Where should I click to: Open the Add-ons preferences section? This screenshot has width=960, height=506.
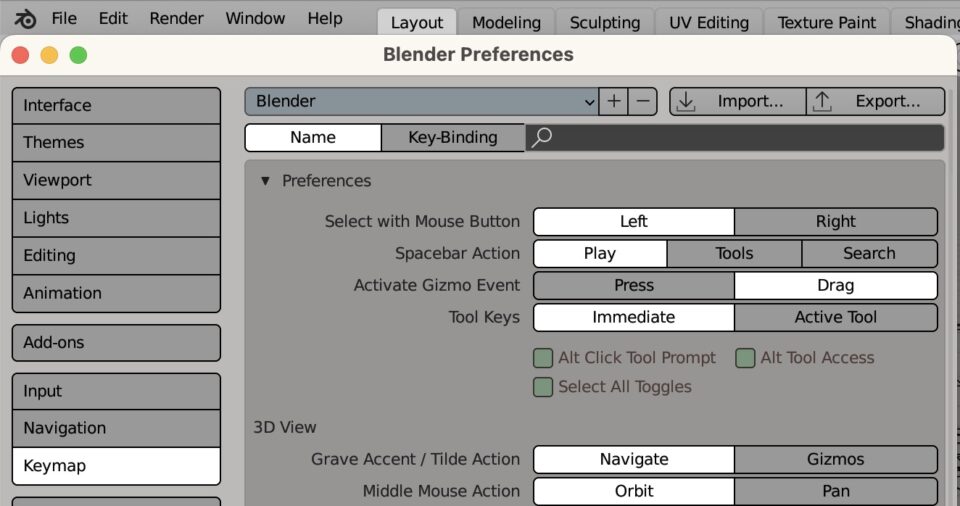tap(116, 342)
